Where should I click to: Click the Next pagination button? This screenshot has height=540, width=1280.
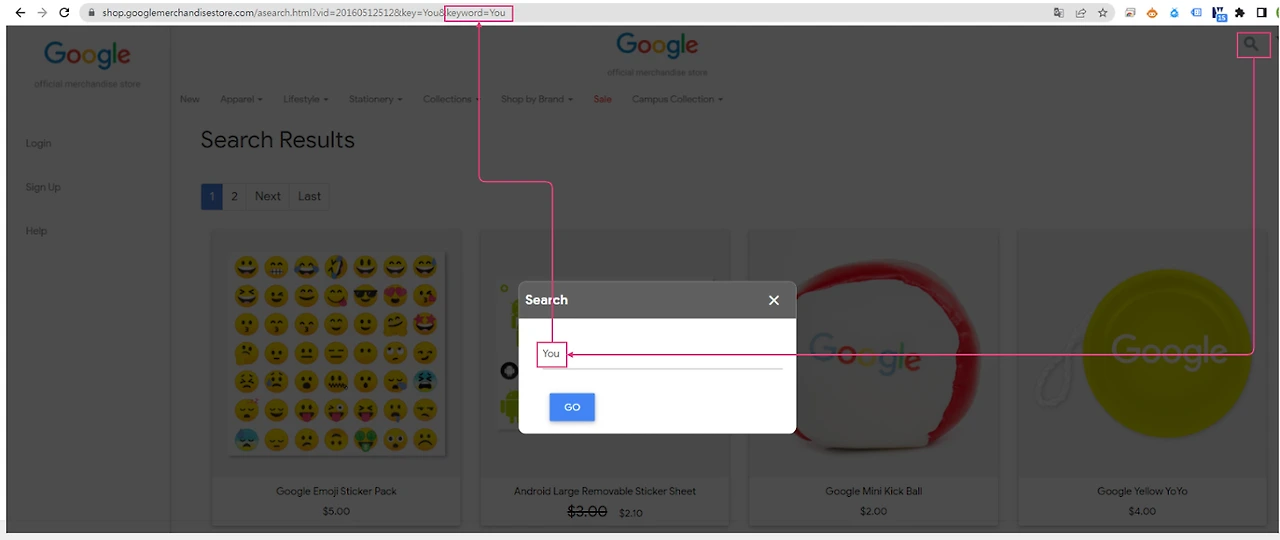267,196
